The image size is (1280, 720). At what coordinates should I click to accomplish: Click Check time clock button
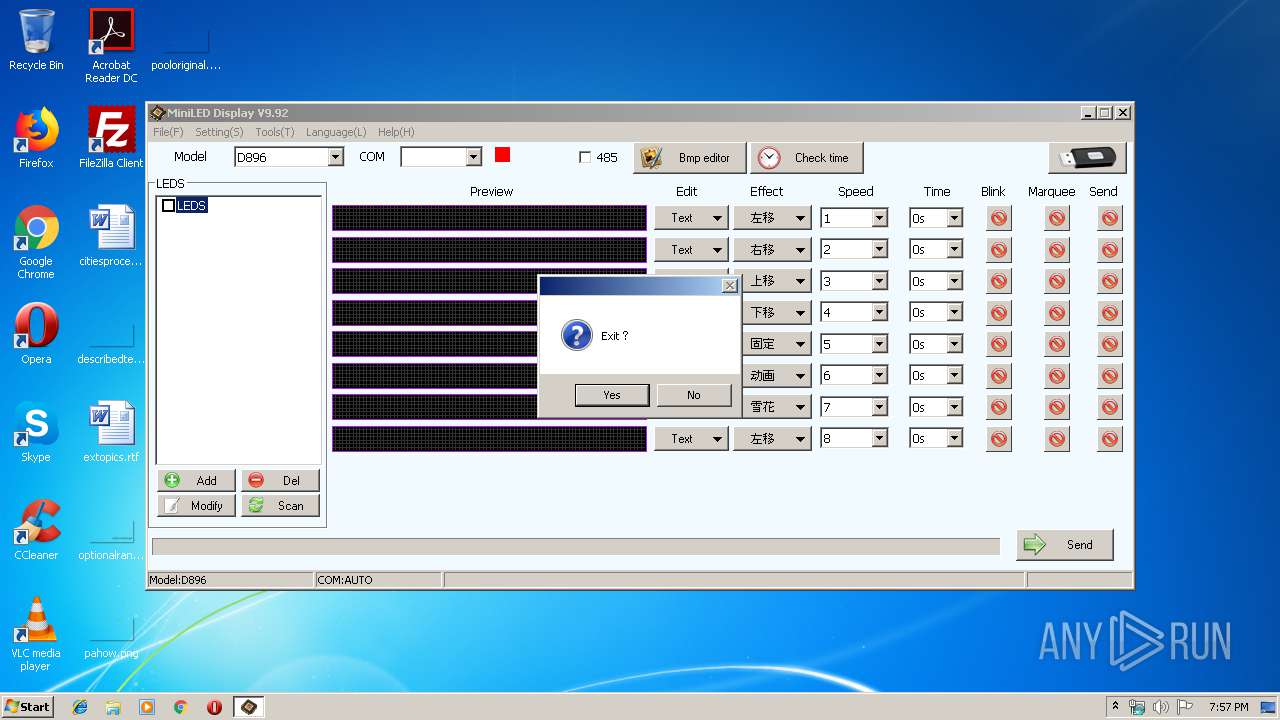click(x=807, y=158)
